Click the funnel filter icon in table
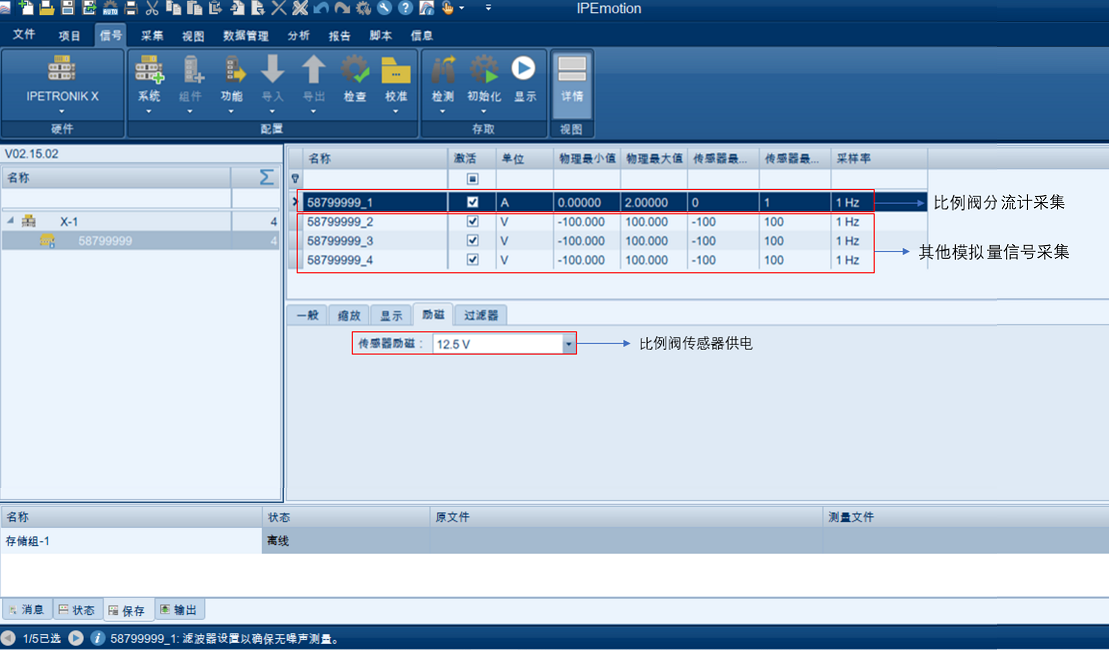Viewport: 1109px width, 650px height. coord(296,179)
